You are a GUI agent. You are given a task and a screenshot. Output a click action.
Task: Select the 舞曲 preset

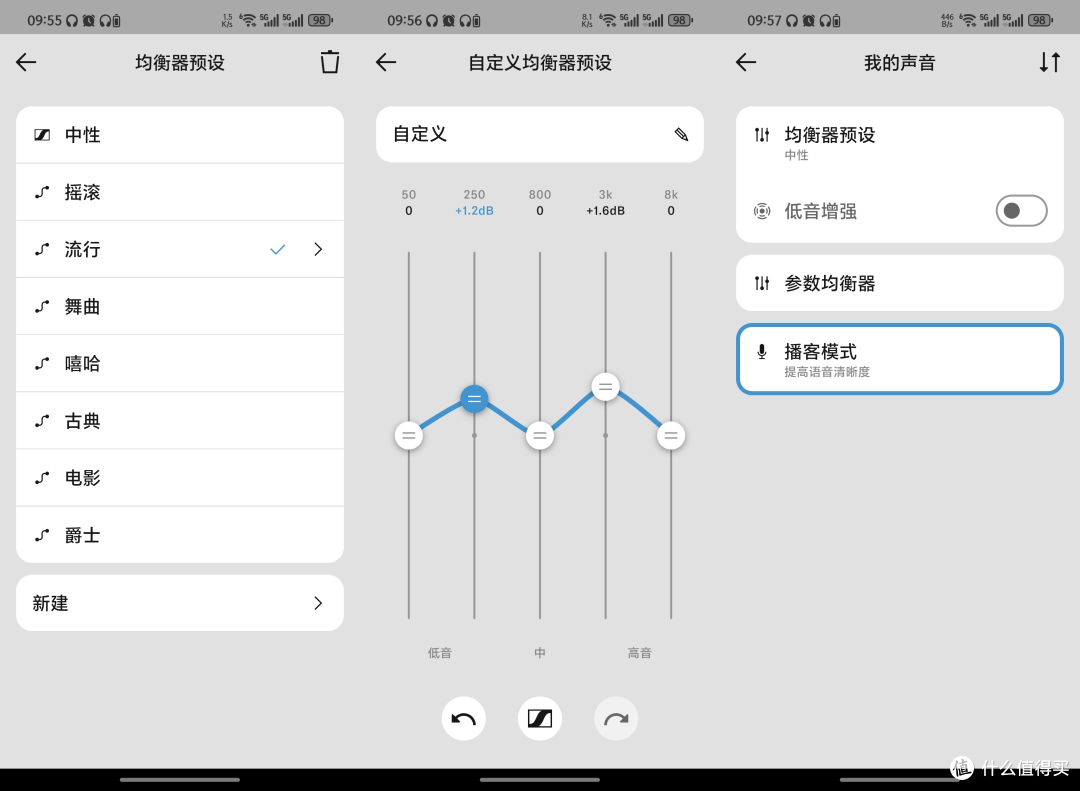click(x=180, y=307)
